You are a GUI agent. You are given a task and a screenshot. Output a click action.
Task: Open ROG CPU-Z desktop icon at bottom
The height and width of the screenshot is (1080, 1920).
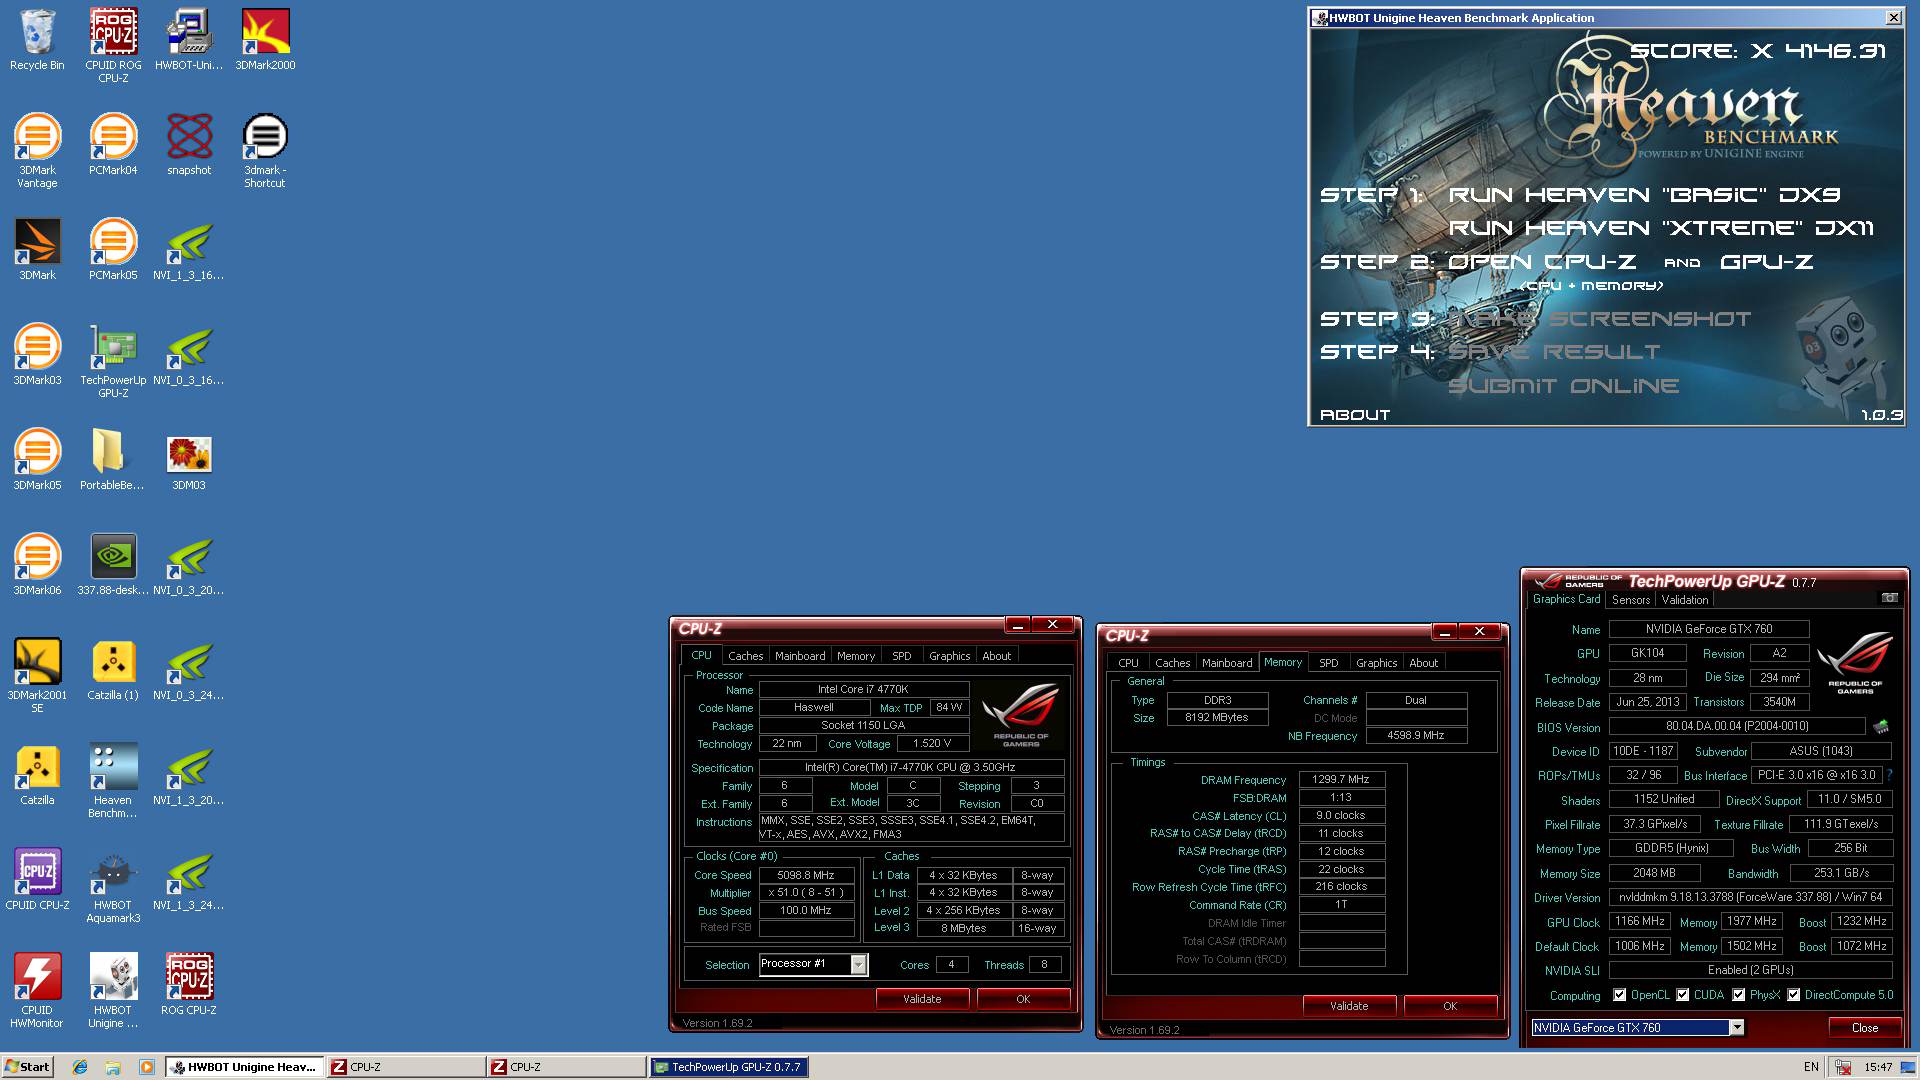pyautogui.click(x=189, y=985)
